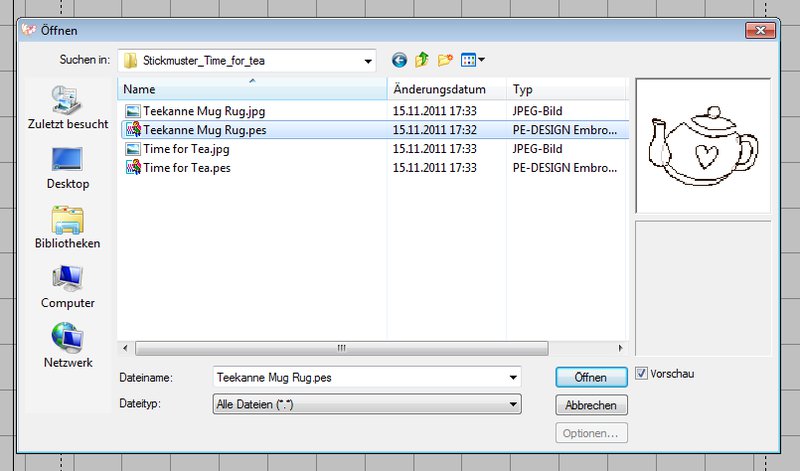Click the Abbrechen button
Viewport: 800px width, 471px height.
(591, 405)
